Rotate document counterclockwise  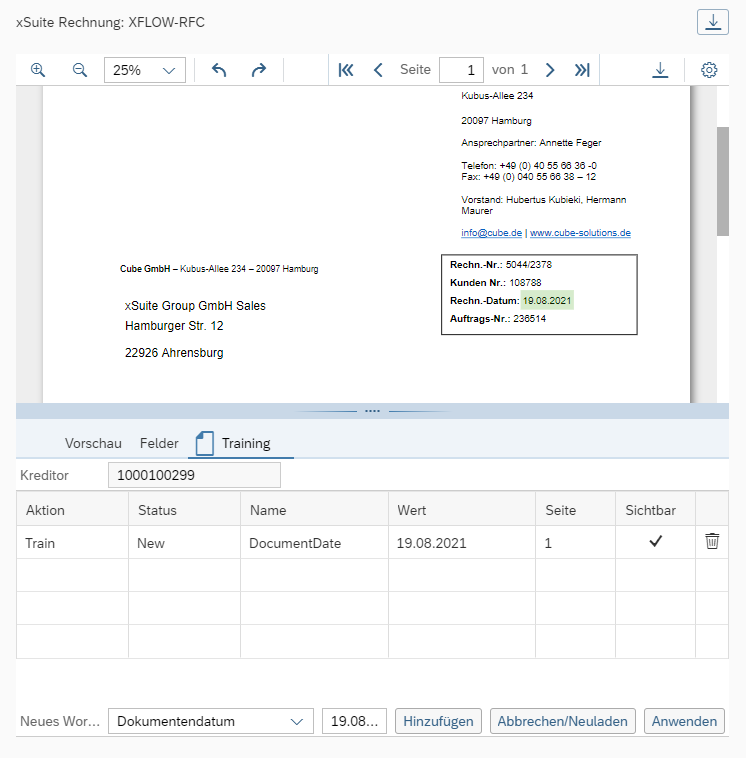(219, 70)
